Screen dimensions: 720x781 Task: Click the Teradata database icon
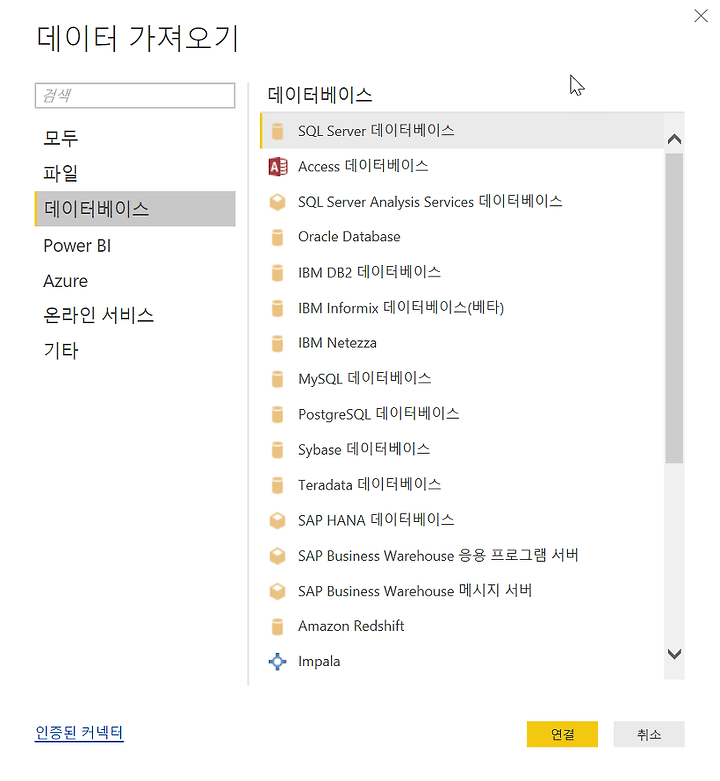click(277, 485)
